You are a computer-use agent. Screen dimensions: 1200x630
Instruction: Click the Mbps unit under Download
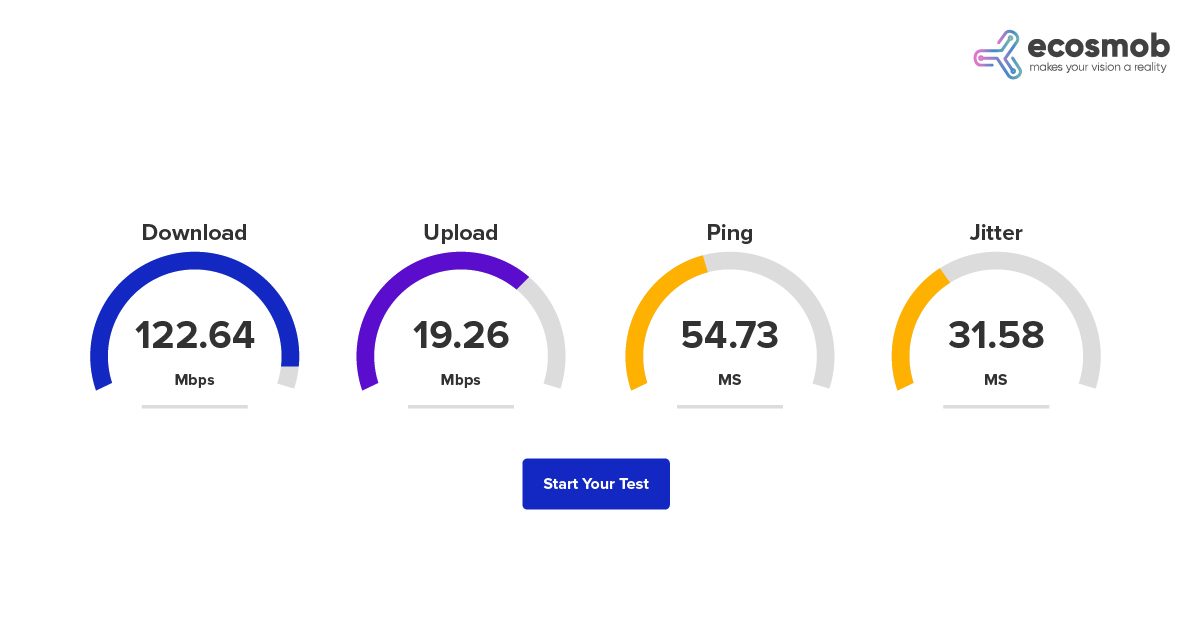195,380
